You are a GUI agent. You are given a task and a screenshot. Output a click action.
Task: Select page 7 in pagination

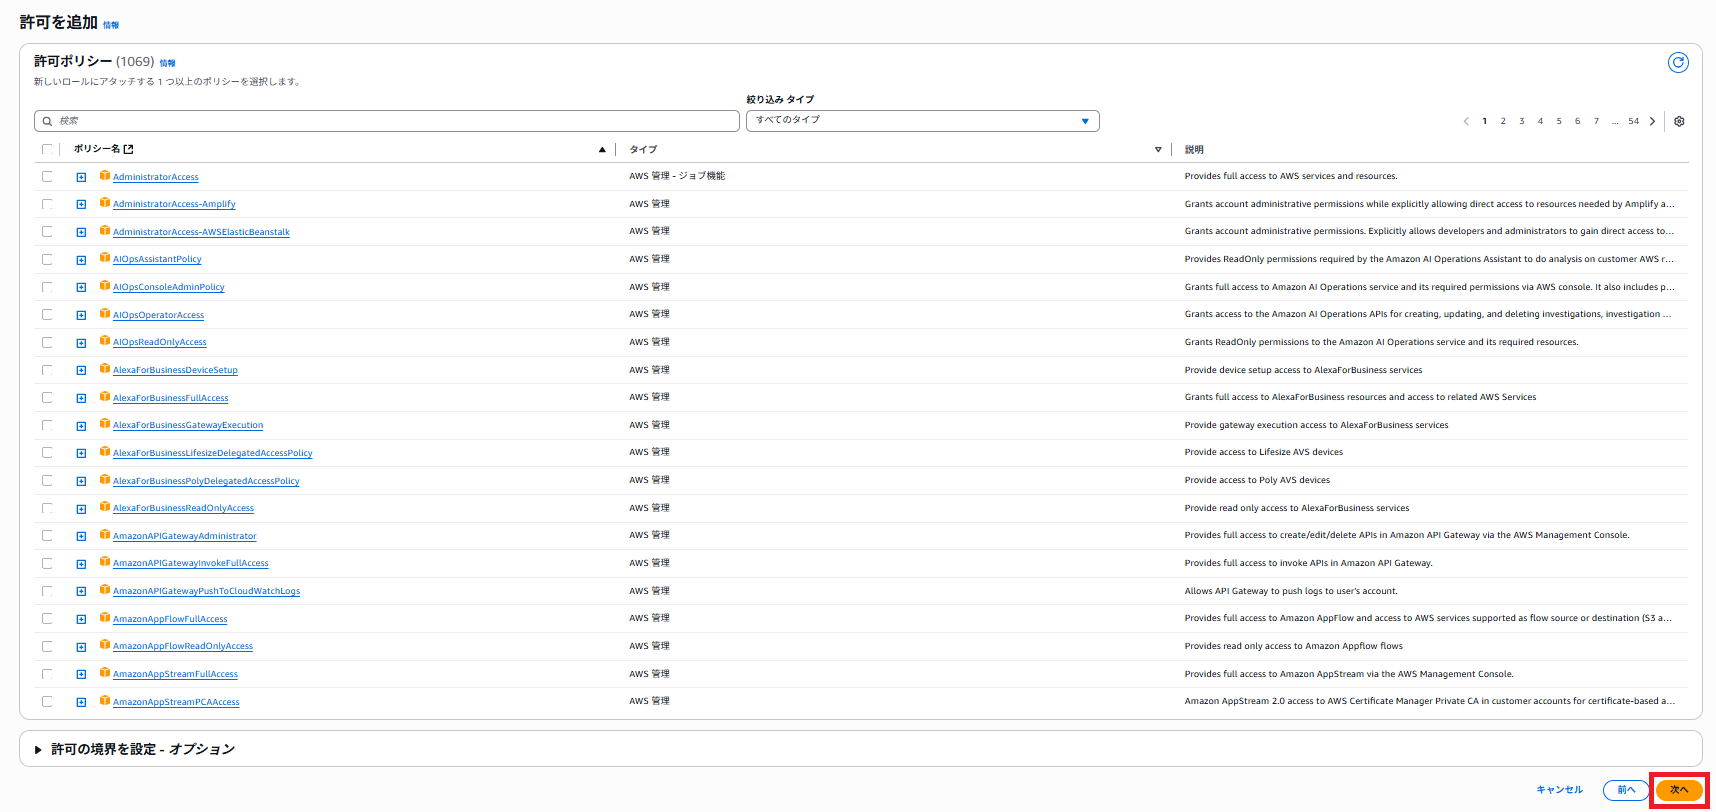(1596, 121)
